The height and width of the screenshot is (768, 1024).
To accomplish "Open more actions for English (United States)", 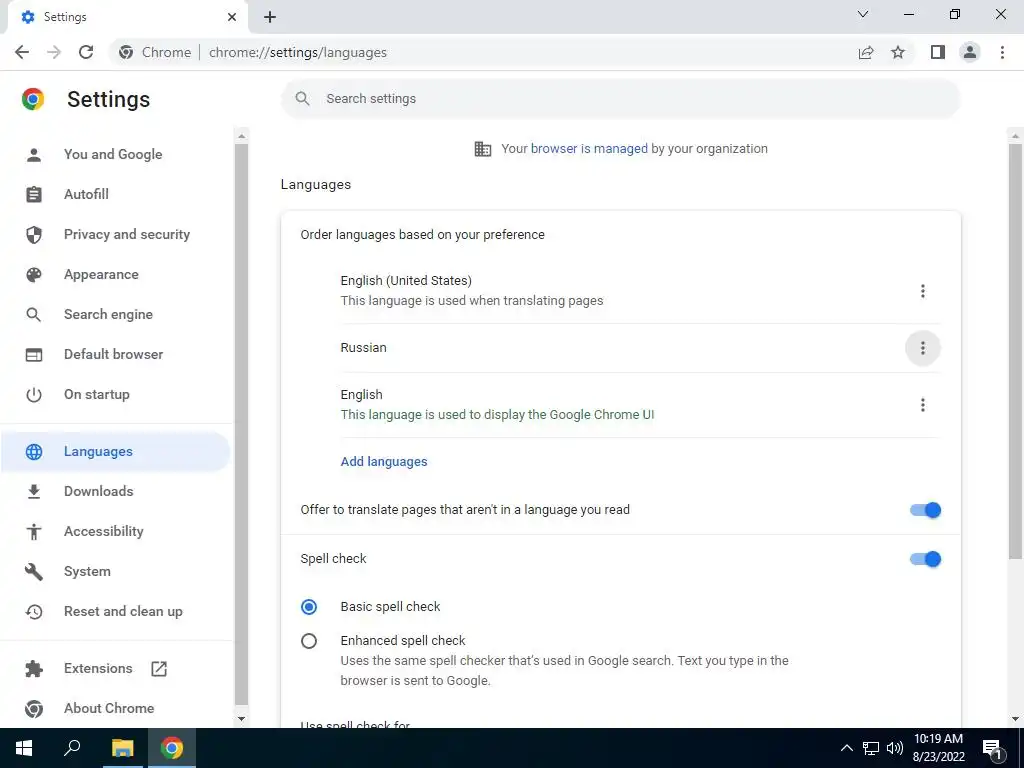I will [x=923, y=291].
